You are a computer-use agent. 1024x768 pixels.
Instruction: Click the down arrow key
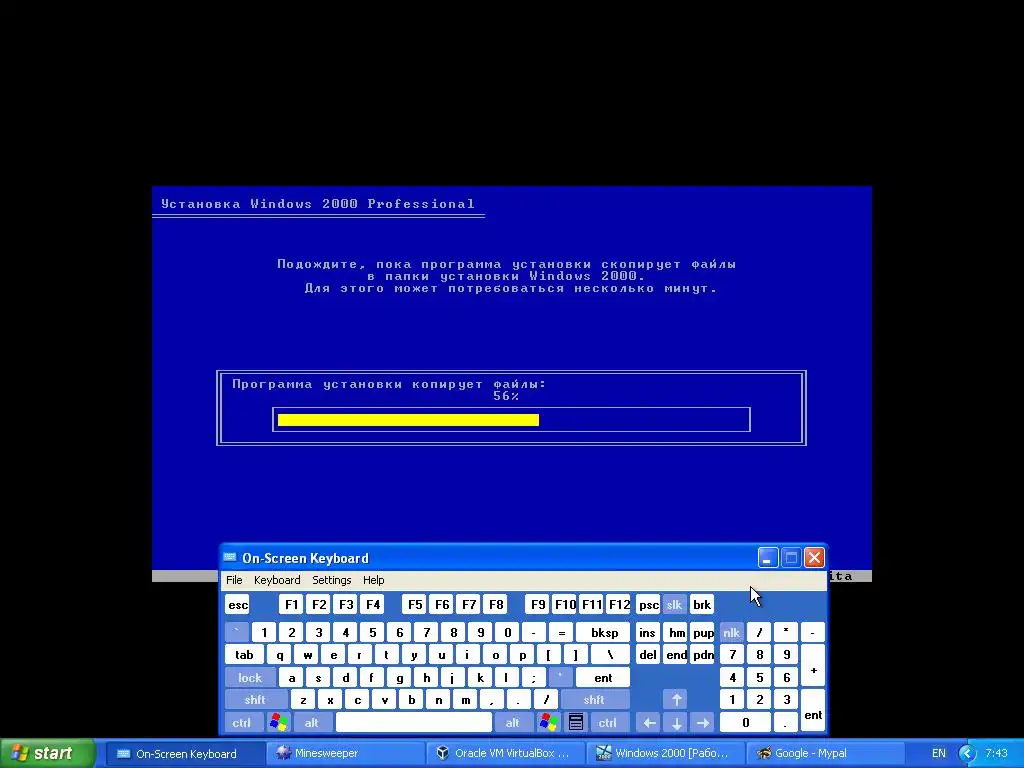click(x=677, y=722)
